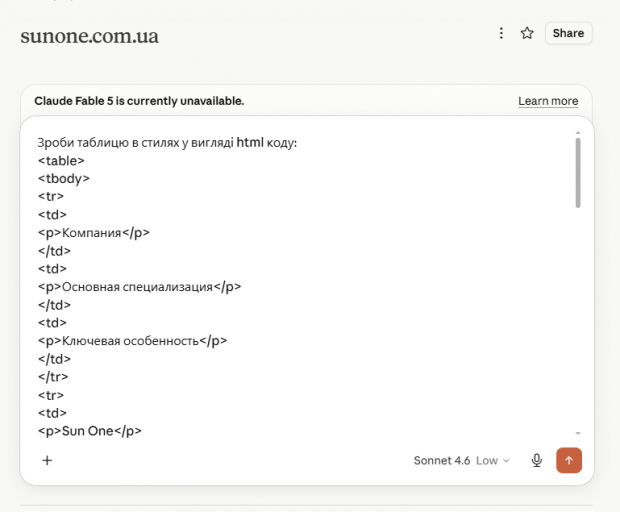
Task: Open the Learn more link
Action: point(548,101)
